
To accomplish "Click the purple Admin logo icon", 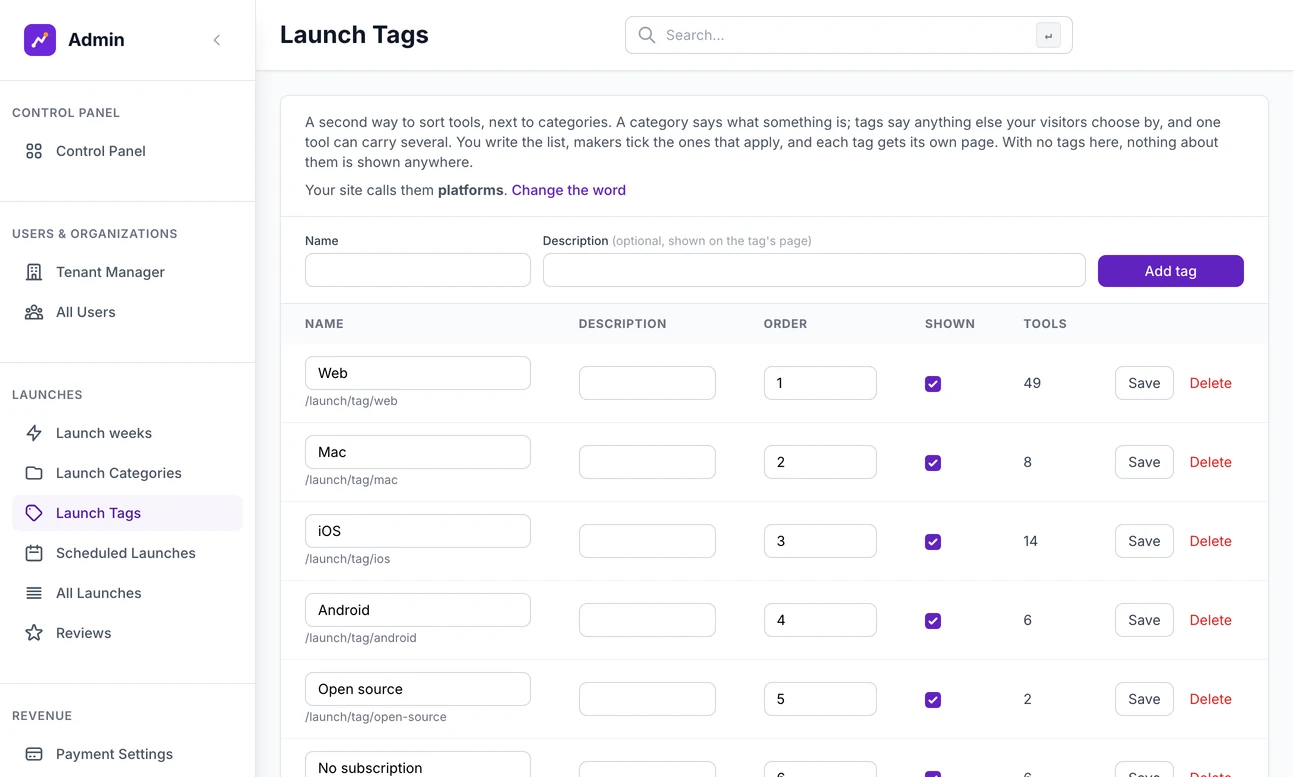I will coord(40,40).
